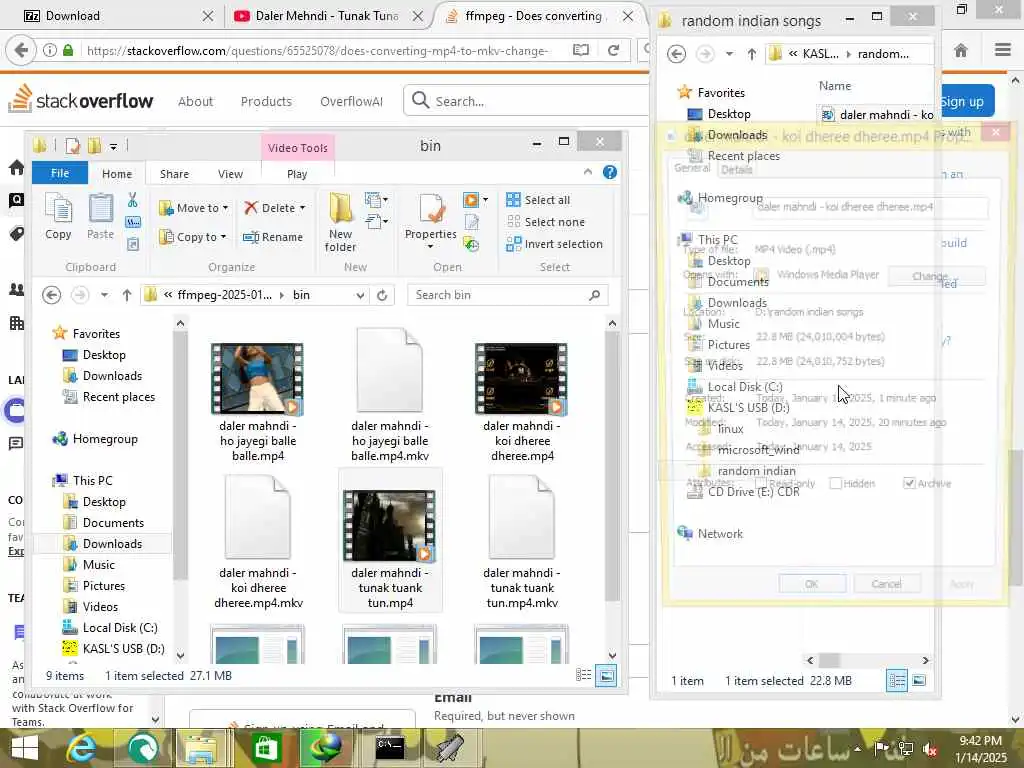The image size is (1024, 768).
Task: Open the dropdown beside the media Open button
Action: (x=485, y=200)
